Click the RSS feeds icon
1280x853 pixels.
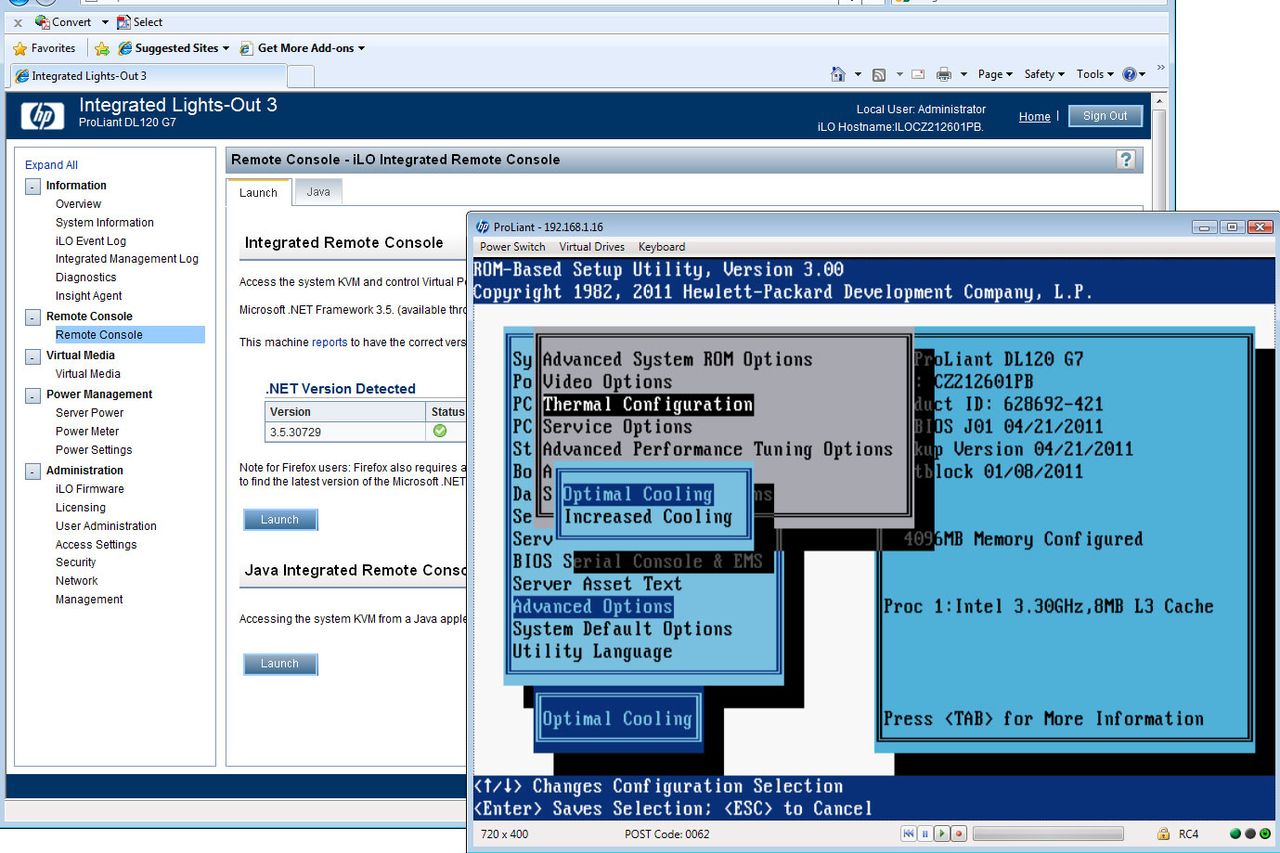(879, 74)
